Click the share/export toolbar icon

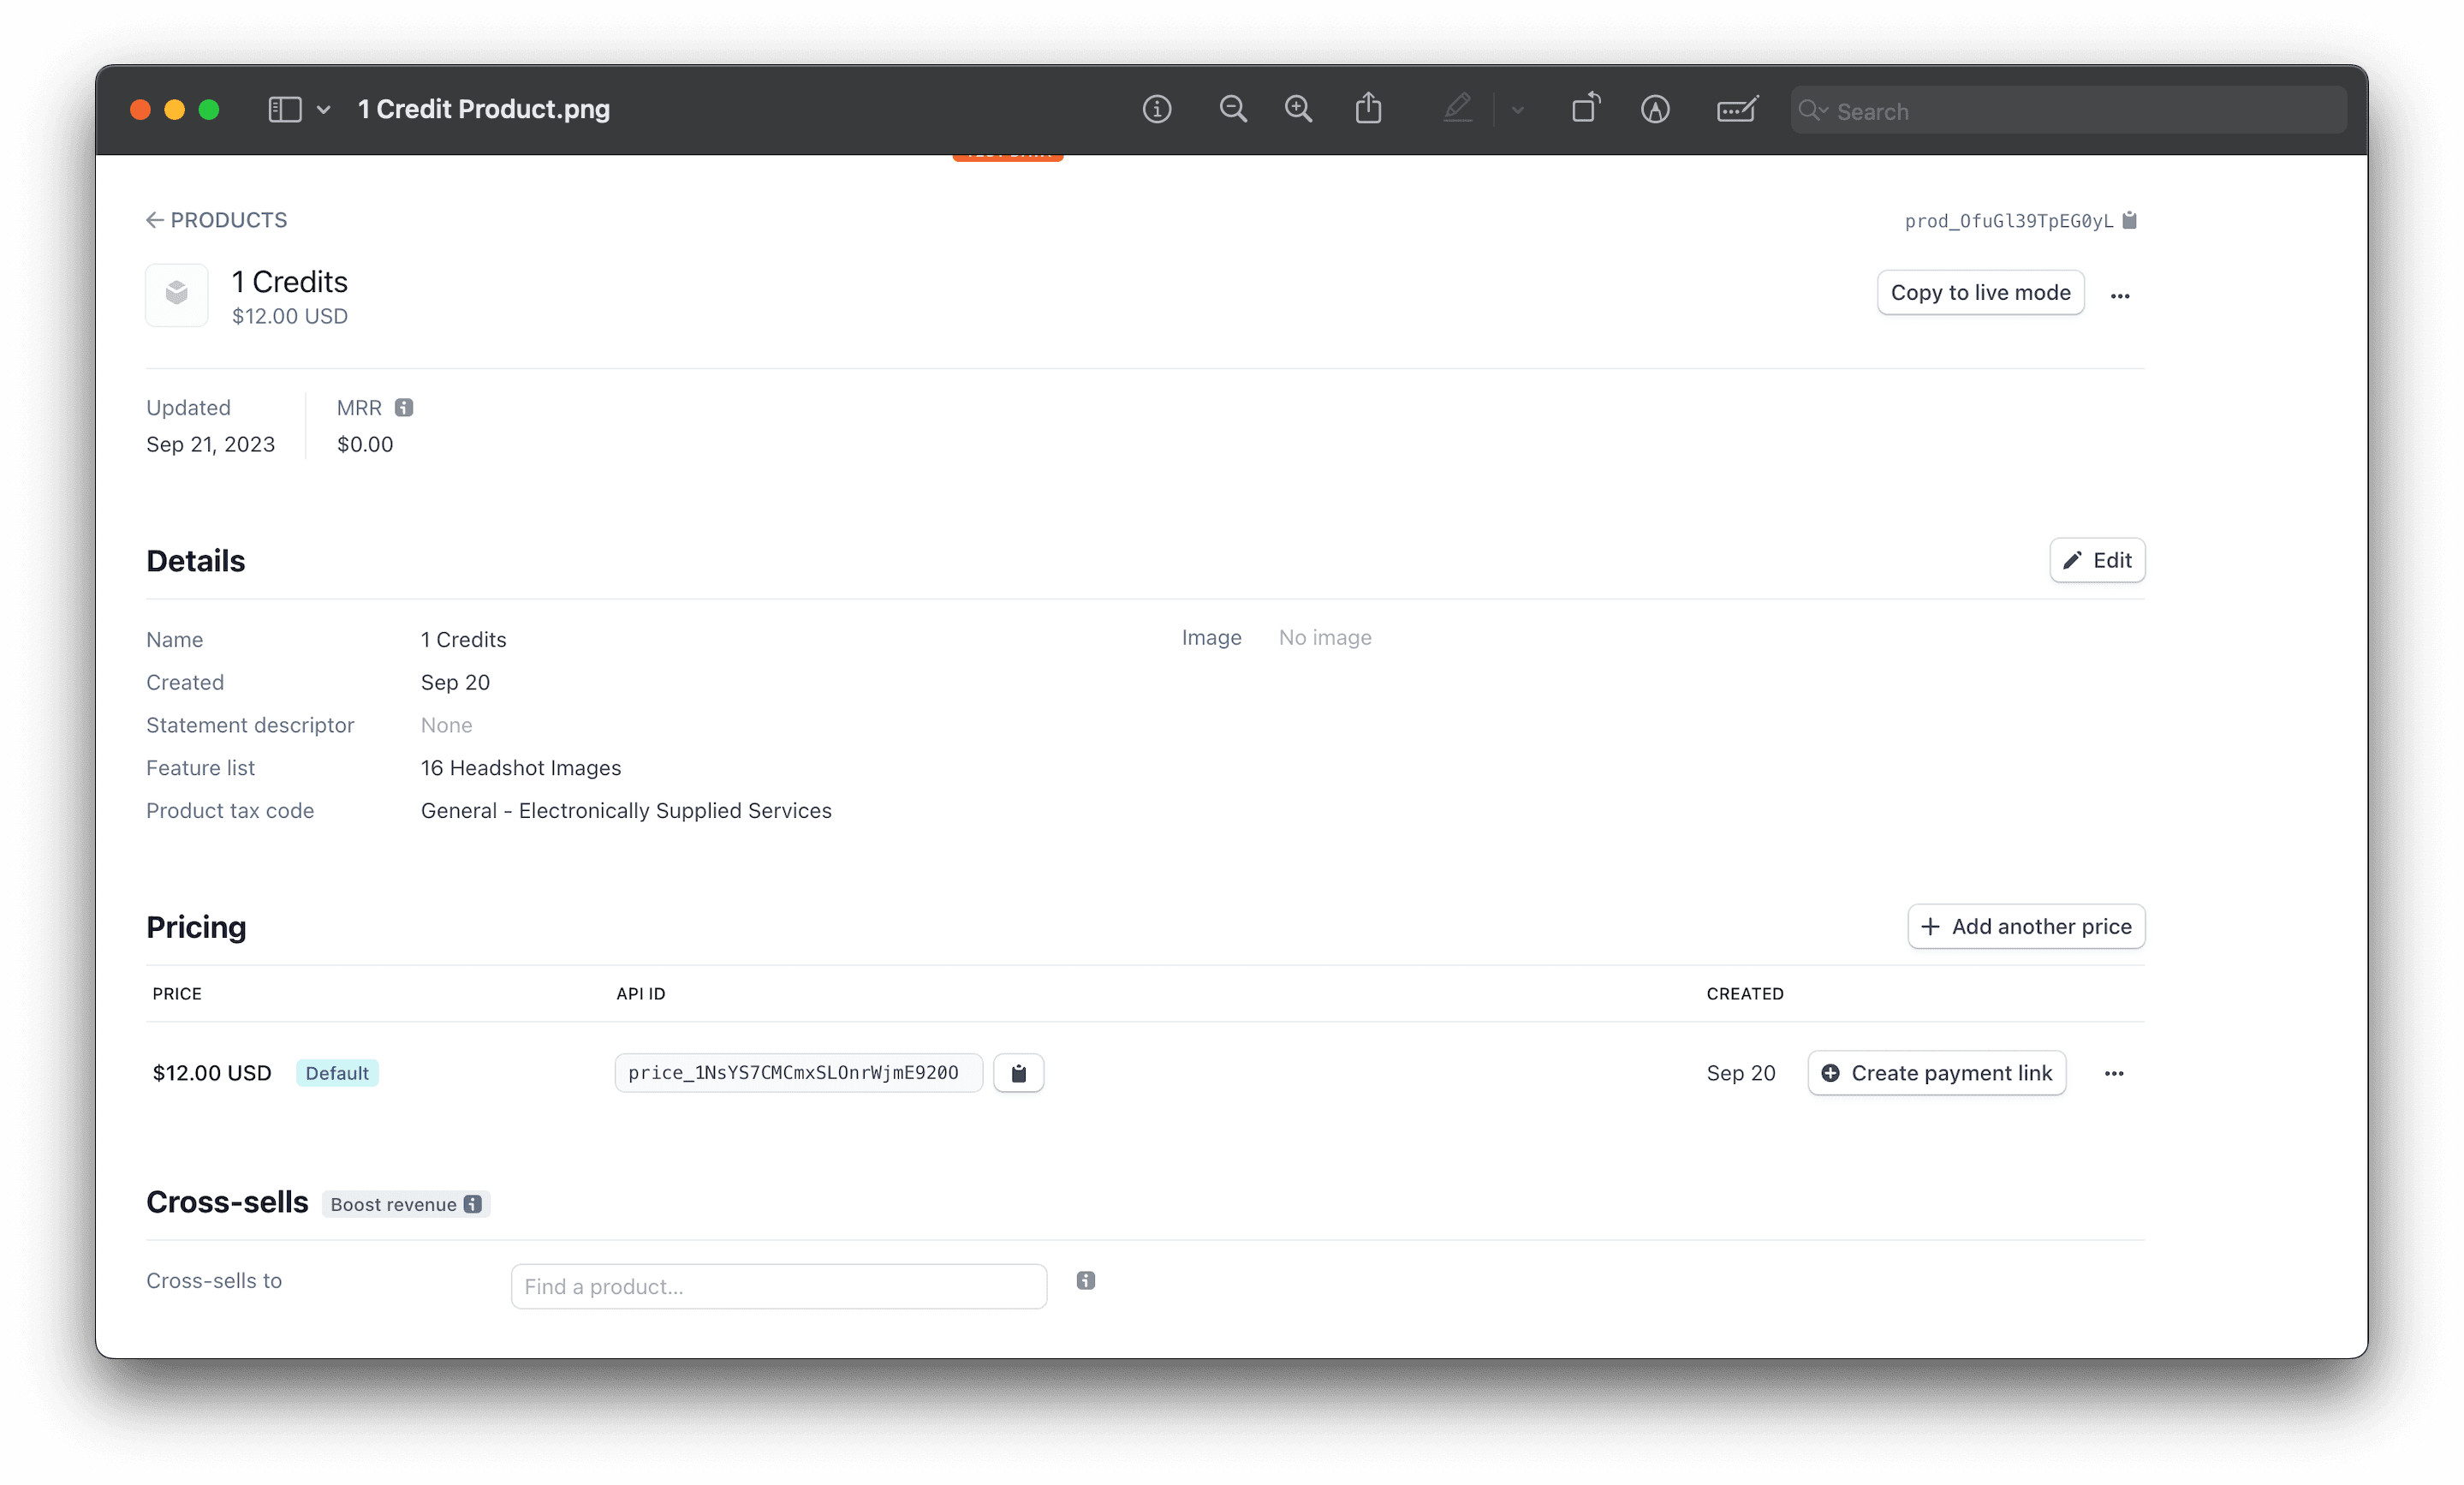coord(1369,110)
